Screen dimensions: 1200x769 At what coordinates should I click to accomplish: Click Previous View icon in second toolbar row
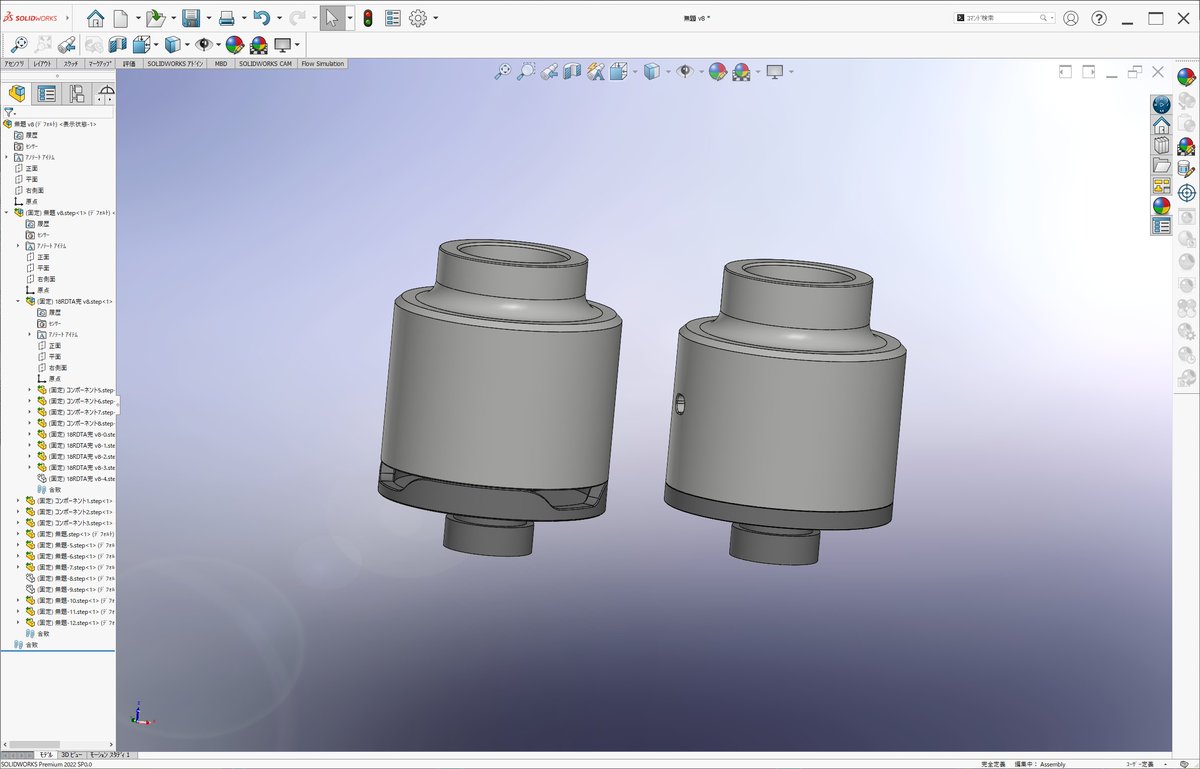click(x=68, y=44)
